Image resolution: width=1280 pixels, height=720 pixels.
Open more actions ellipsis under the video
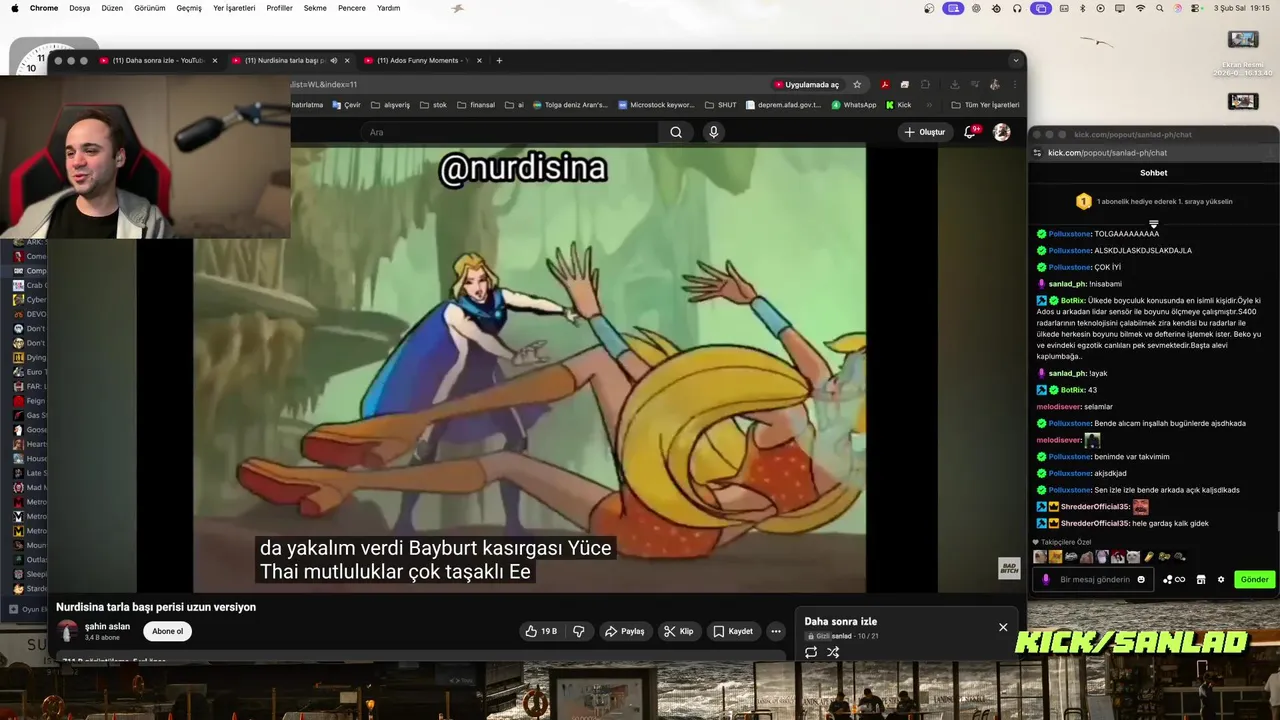coord(775,631)
